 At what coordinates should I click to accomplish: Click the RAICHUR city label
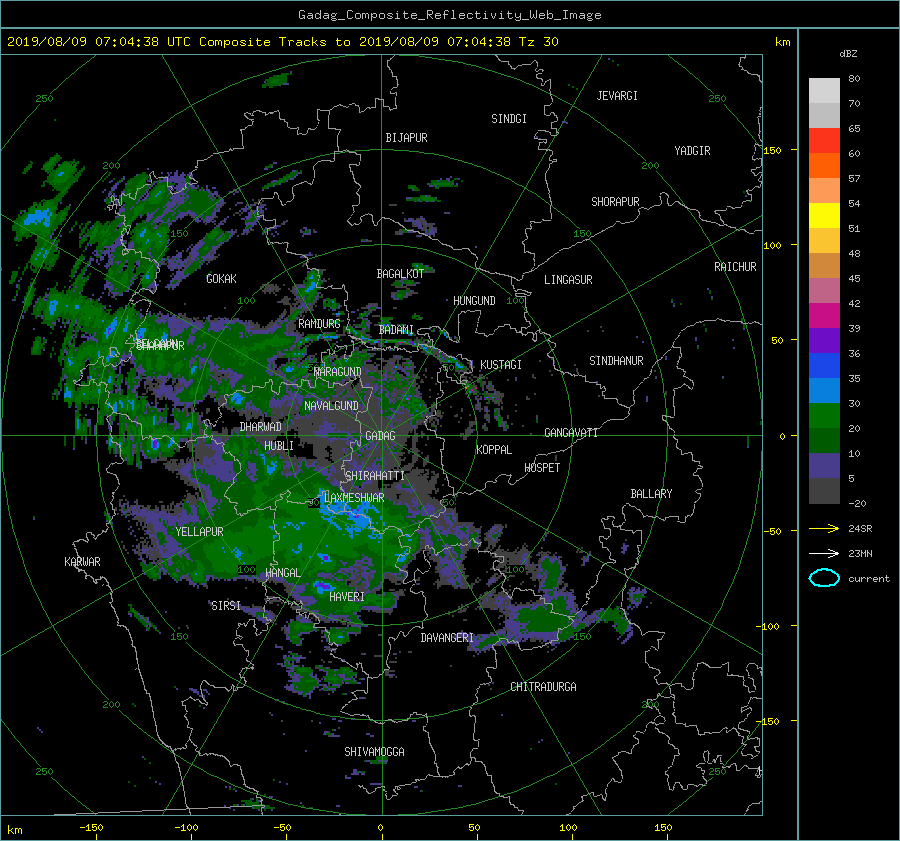point(735,267)
